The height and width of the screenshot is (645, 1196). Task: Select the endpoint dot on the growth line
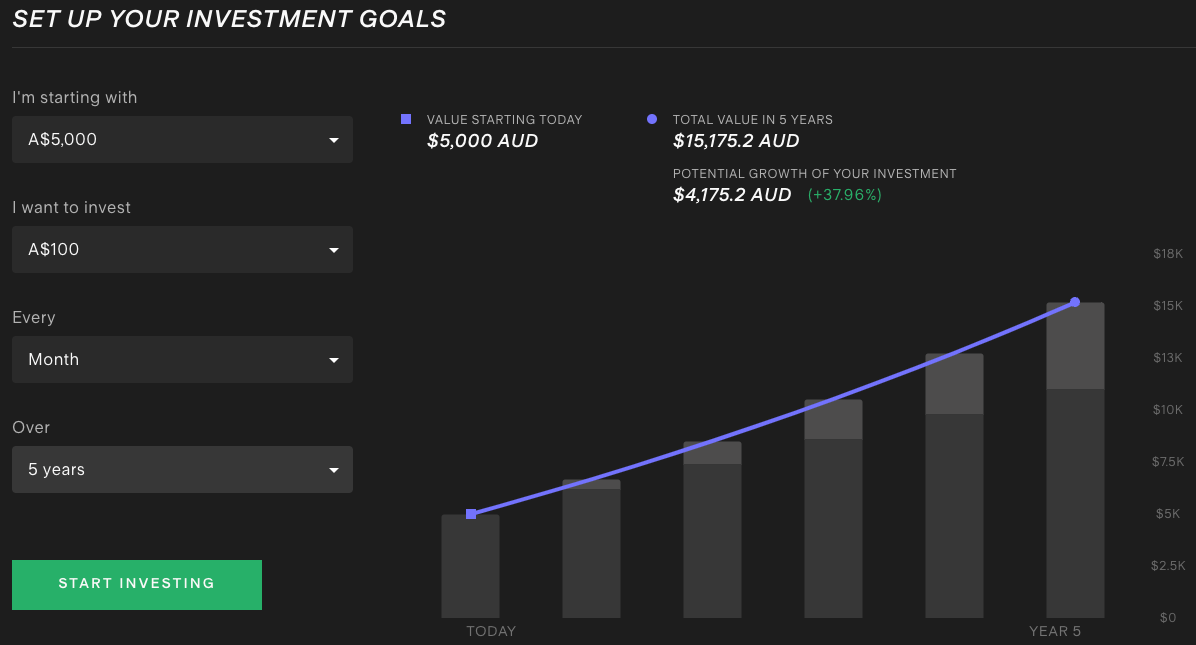[1075, 301]
